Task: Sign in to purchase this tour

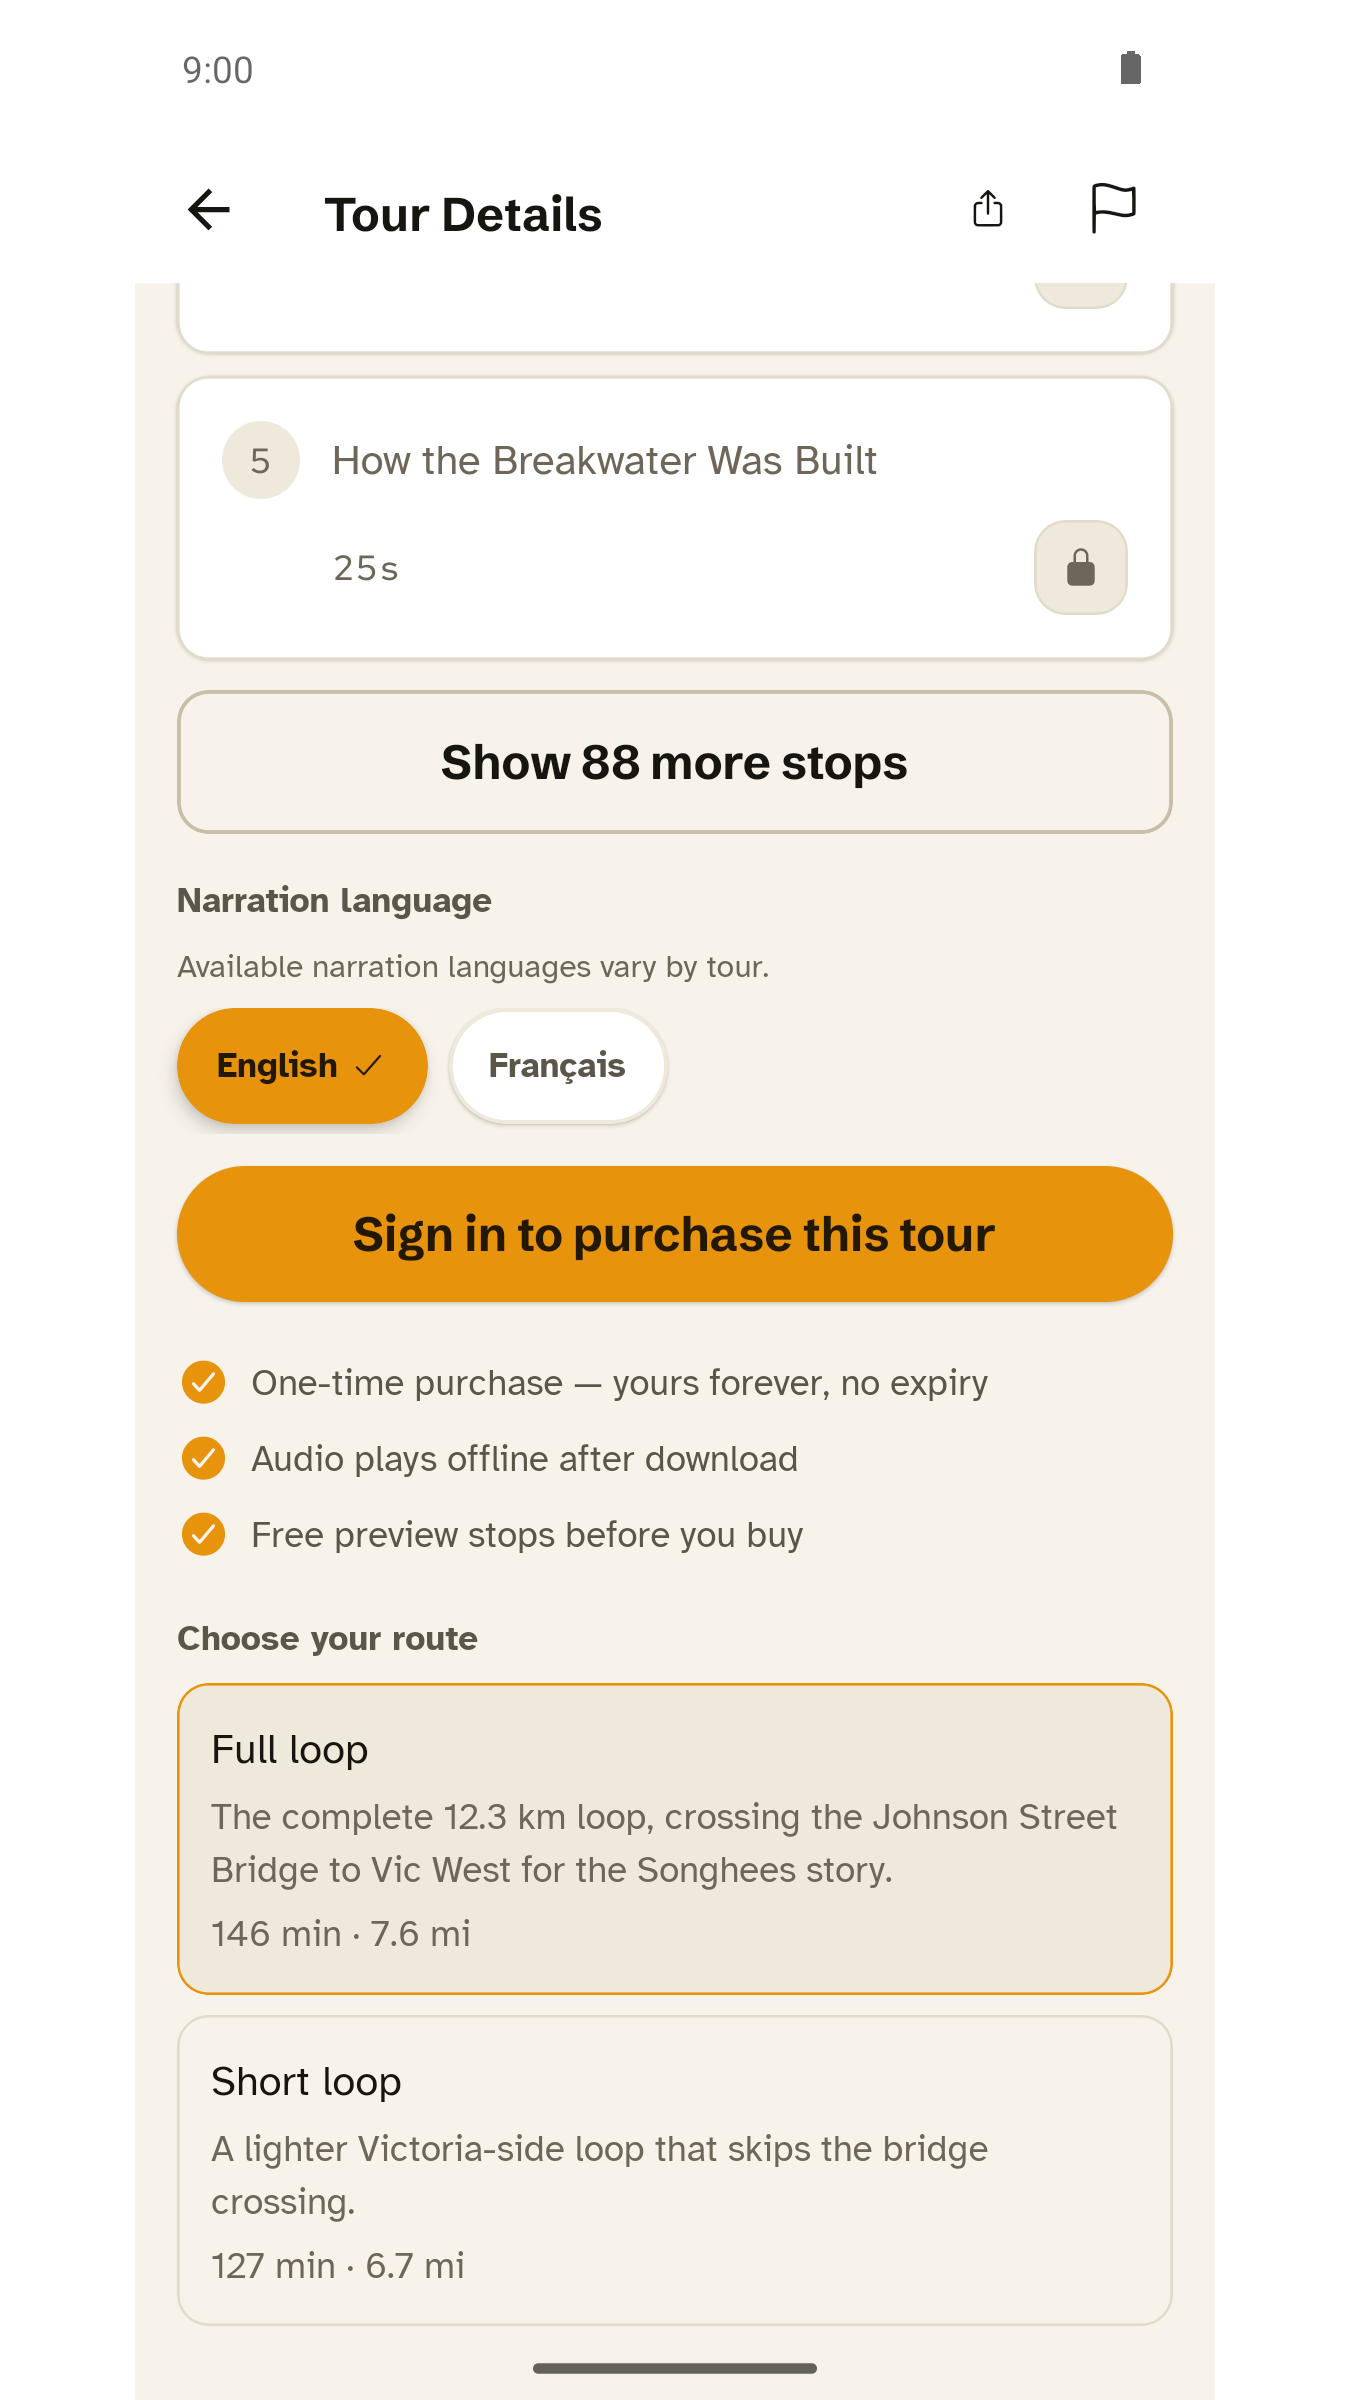Action: tap(675, 1234)
